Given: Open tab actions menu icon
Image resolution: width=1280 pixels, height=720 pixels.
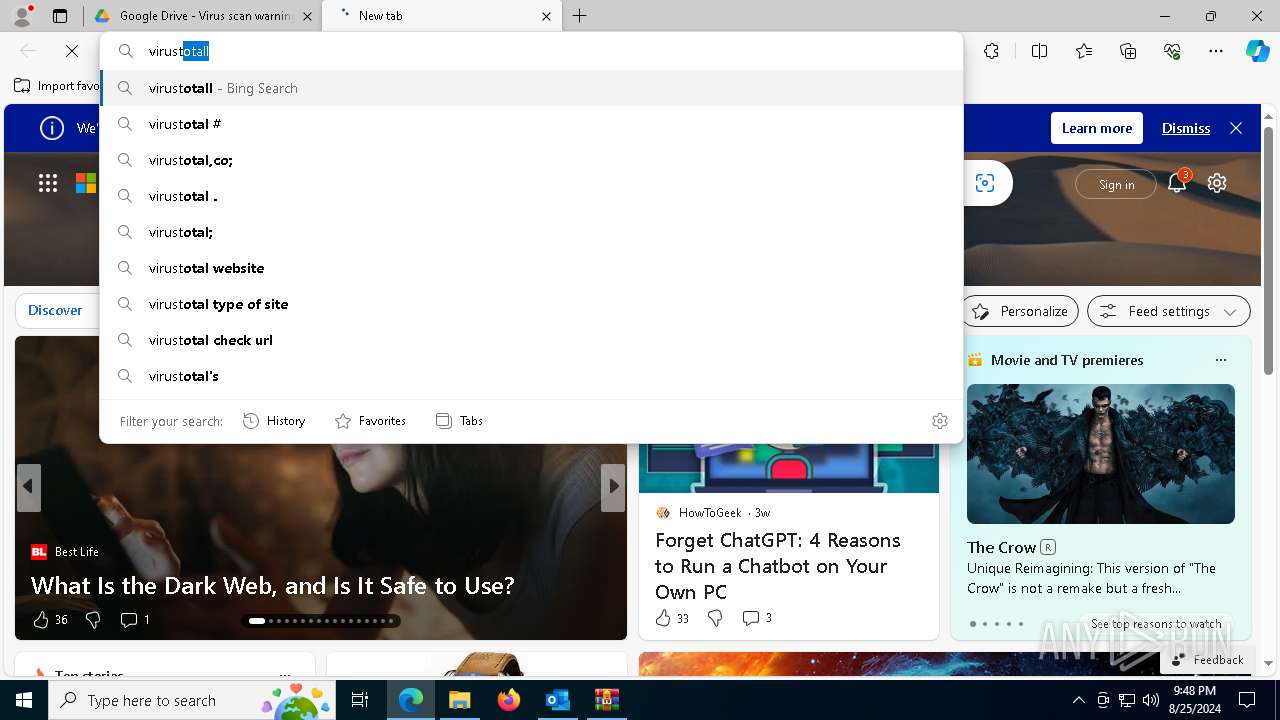Looking at the screenshot, I should point(60,16).
